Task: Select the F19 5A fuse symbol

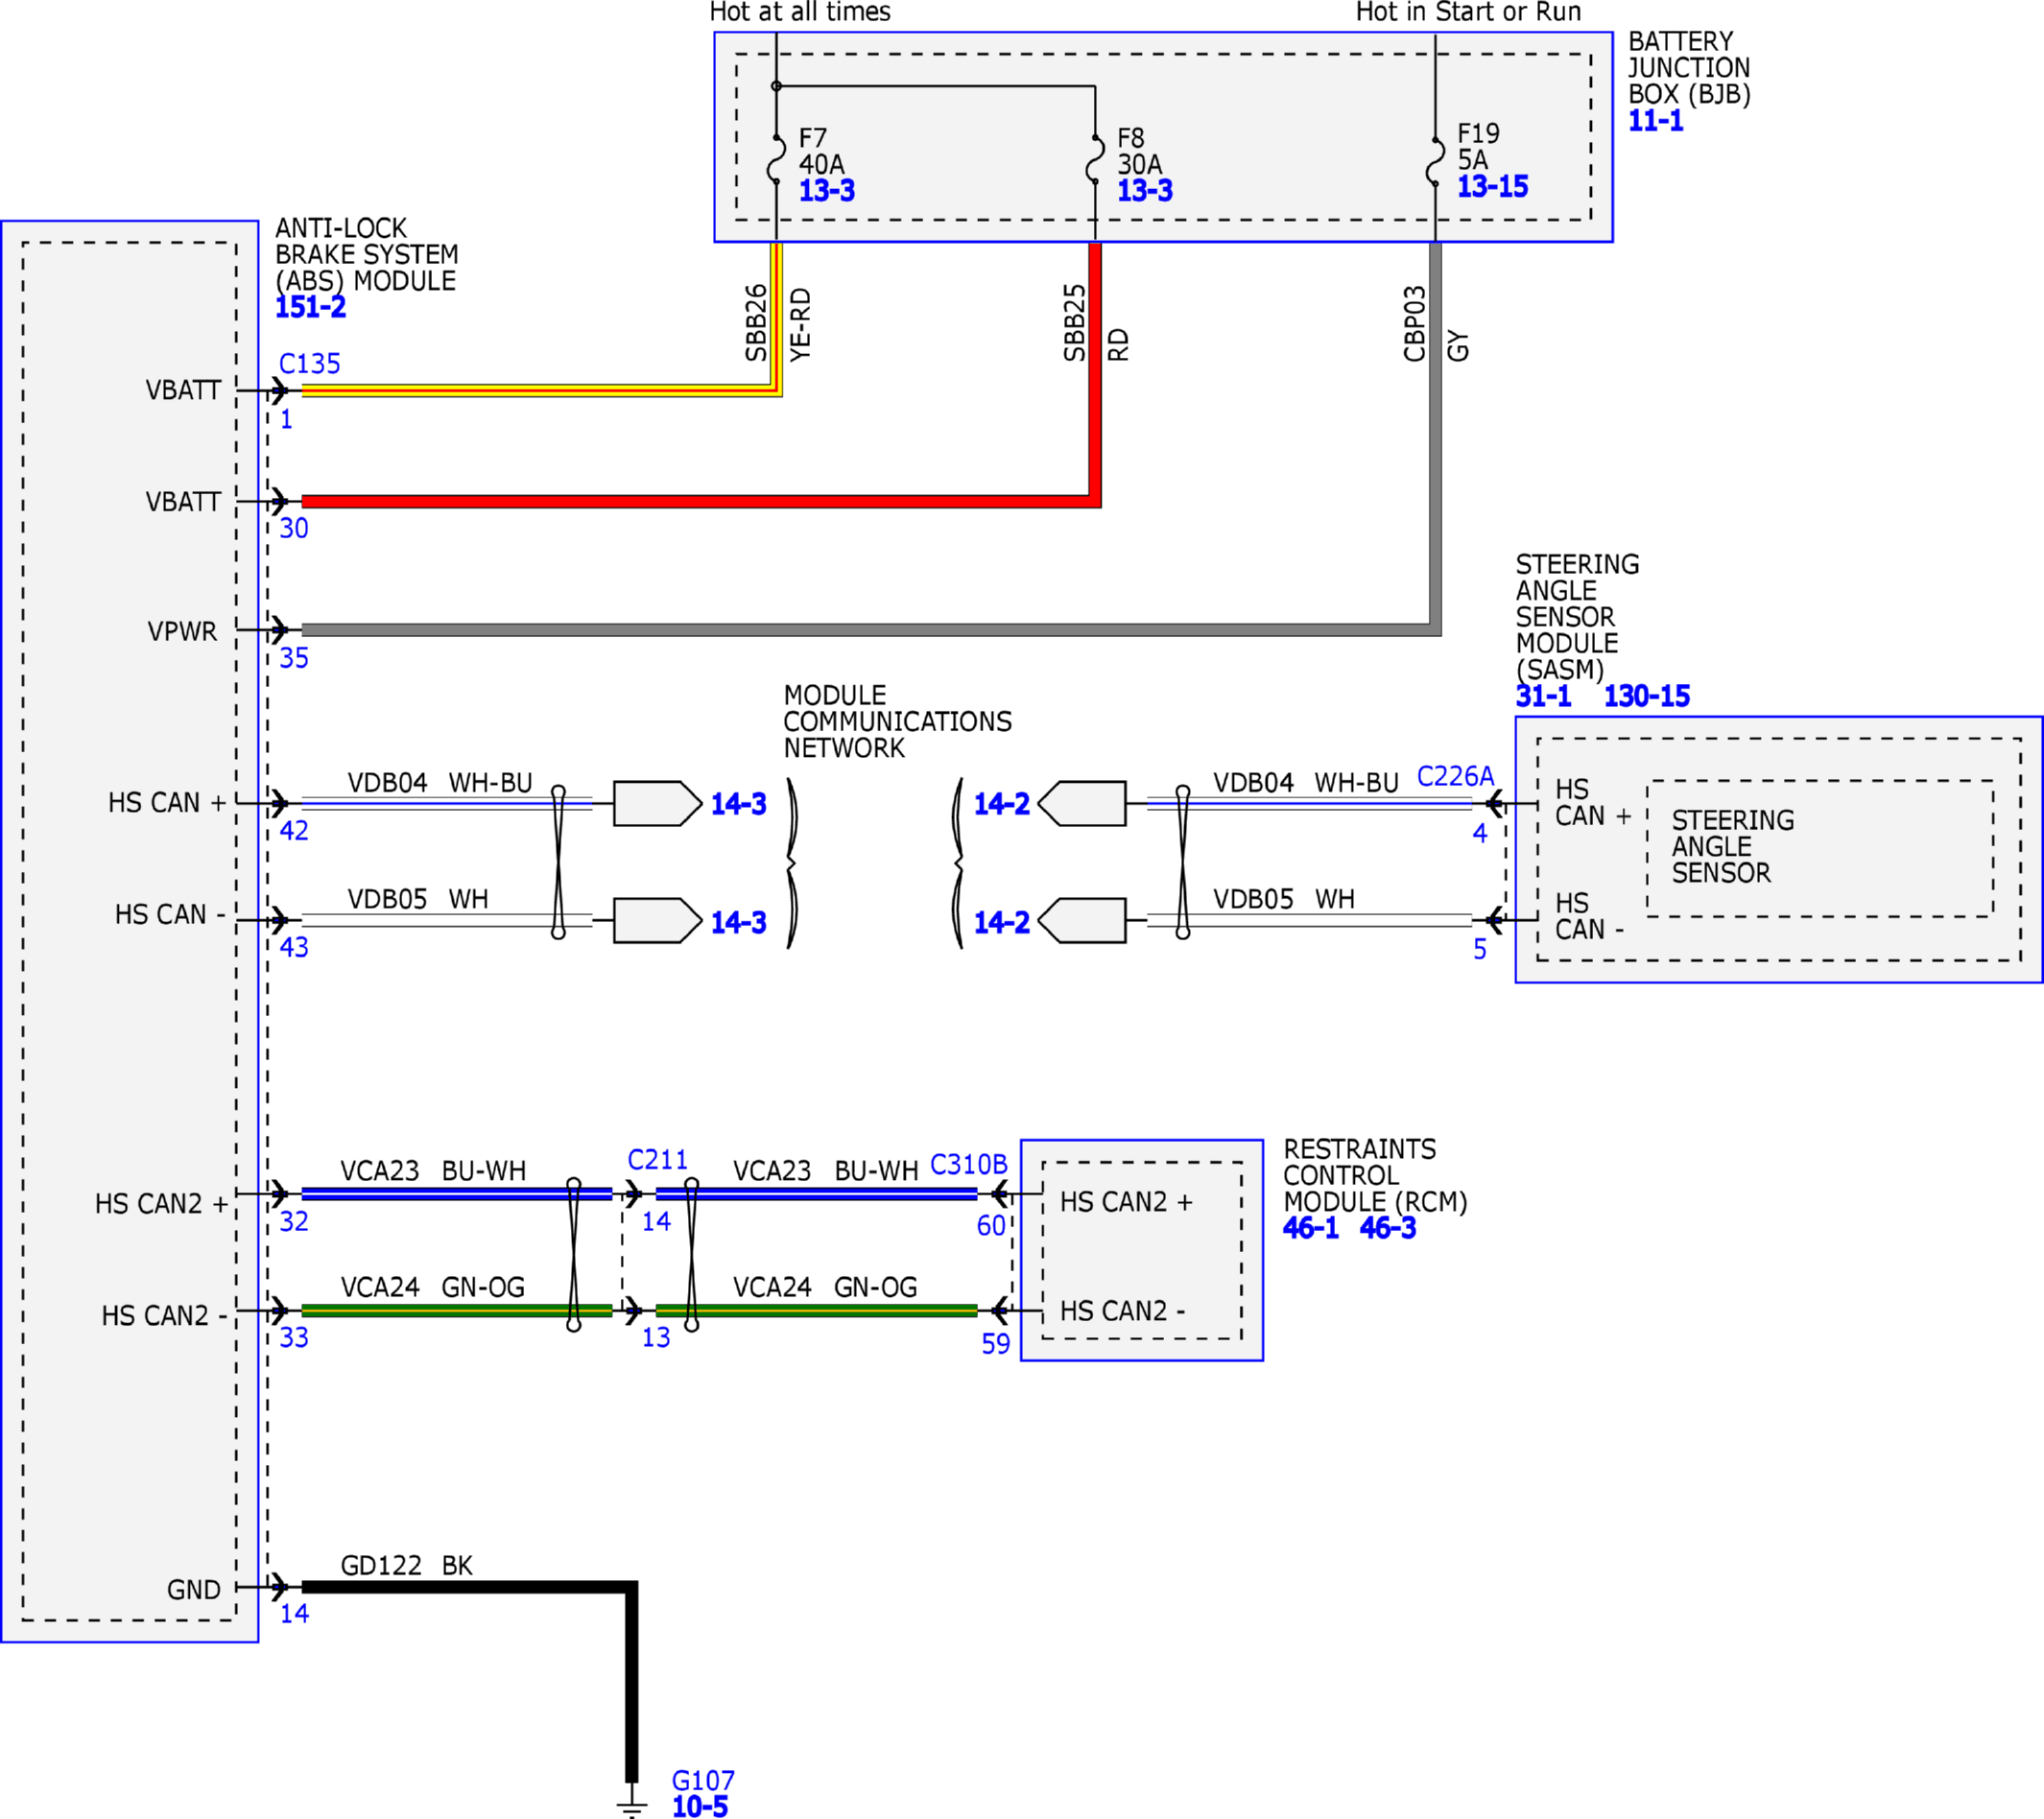Action: click(1435, 160)
